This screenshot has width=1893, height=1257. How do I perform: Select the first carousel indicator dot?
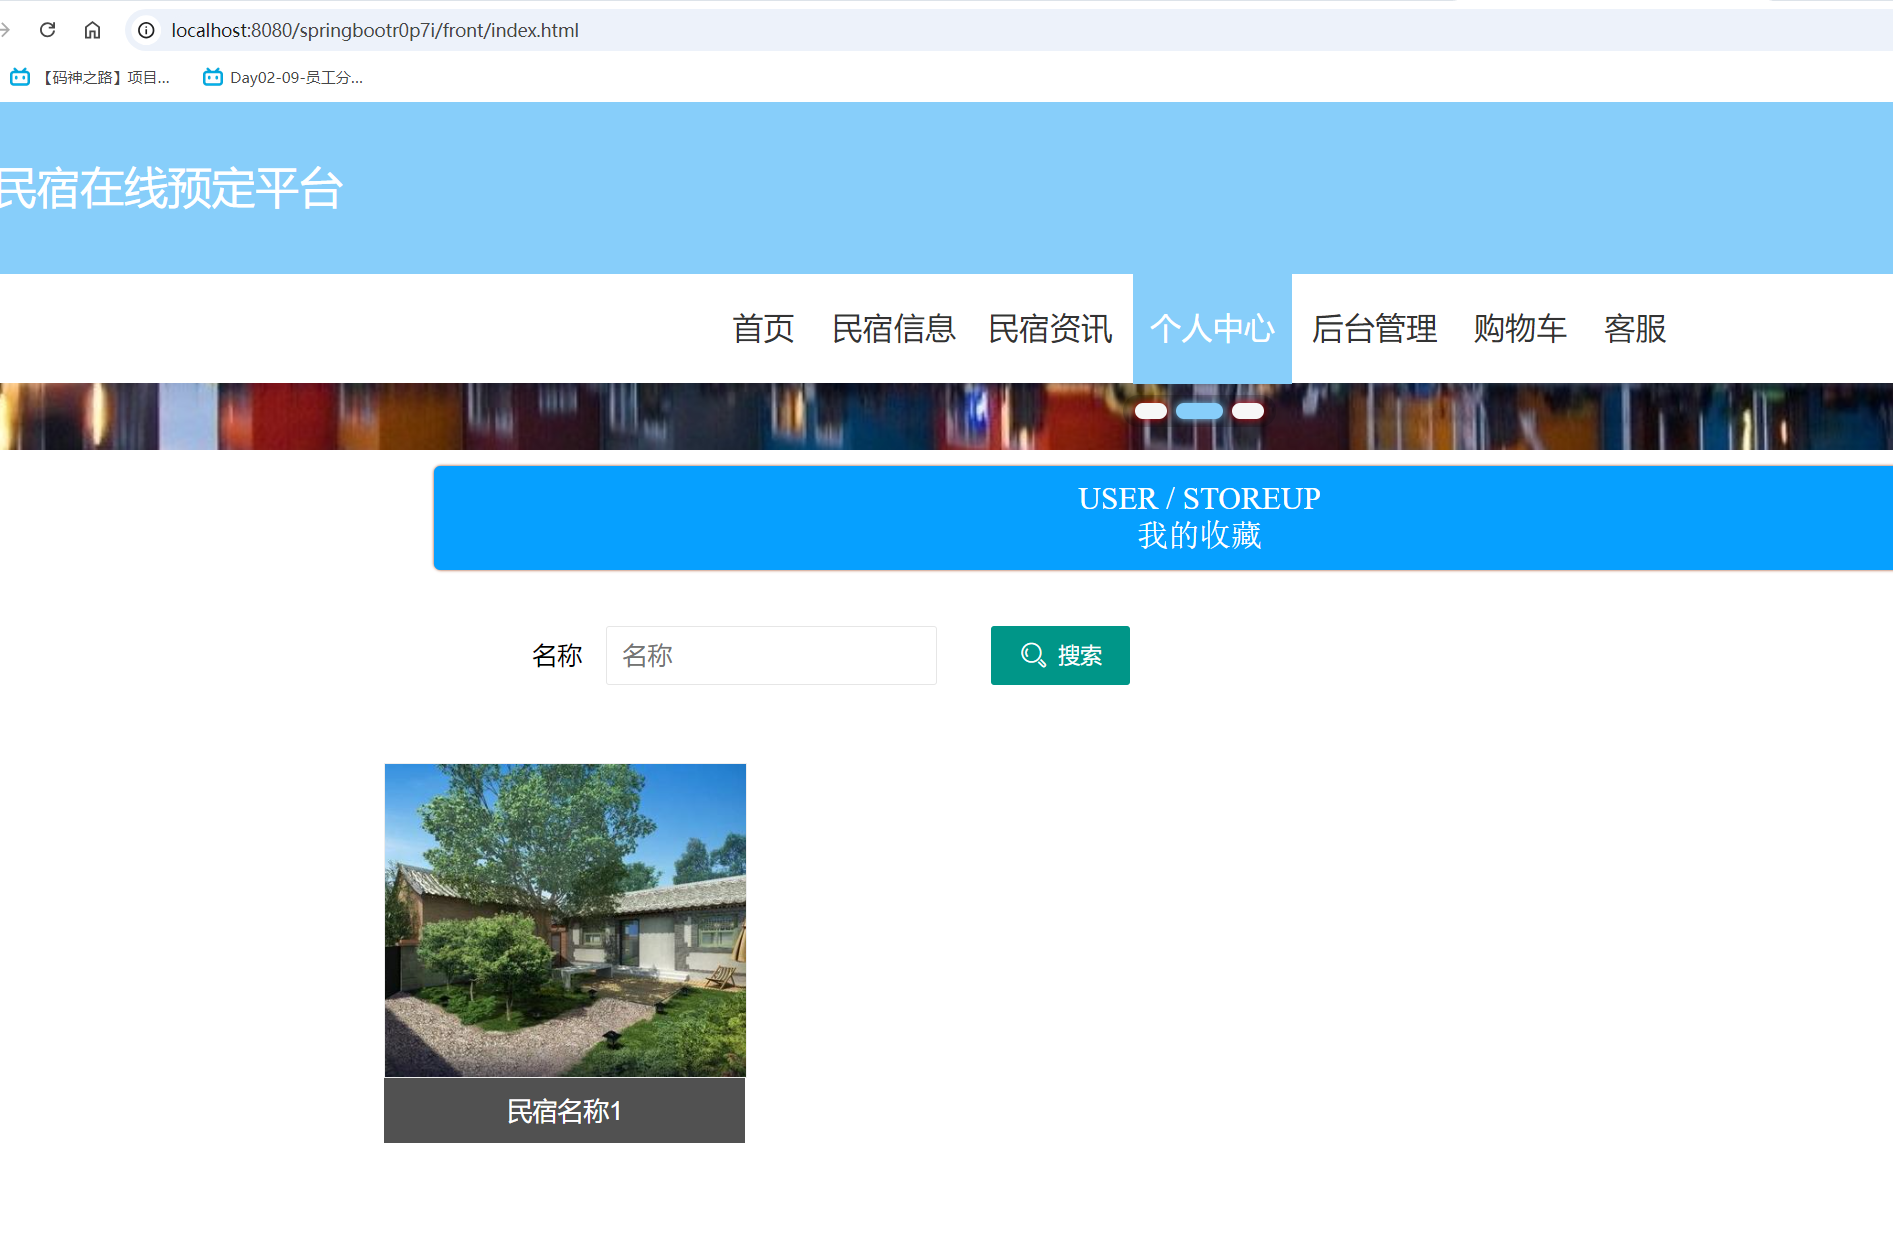point(1151,411)
